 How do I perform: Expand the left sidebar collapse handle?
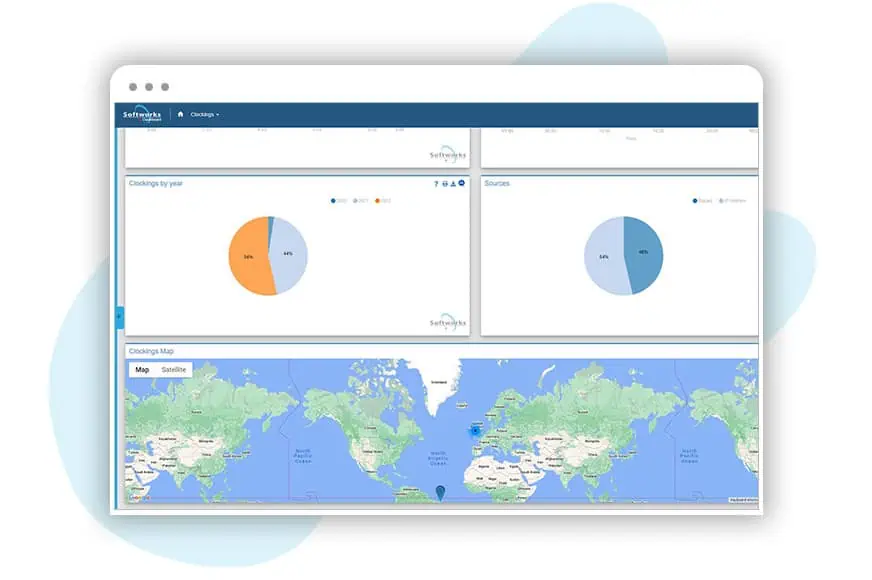[120, 316]
